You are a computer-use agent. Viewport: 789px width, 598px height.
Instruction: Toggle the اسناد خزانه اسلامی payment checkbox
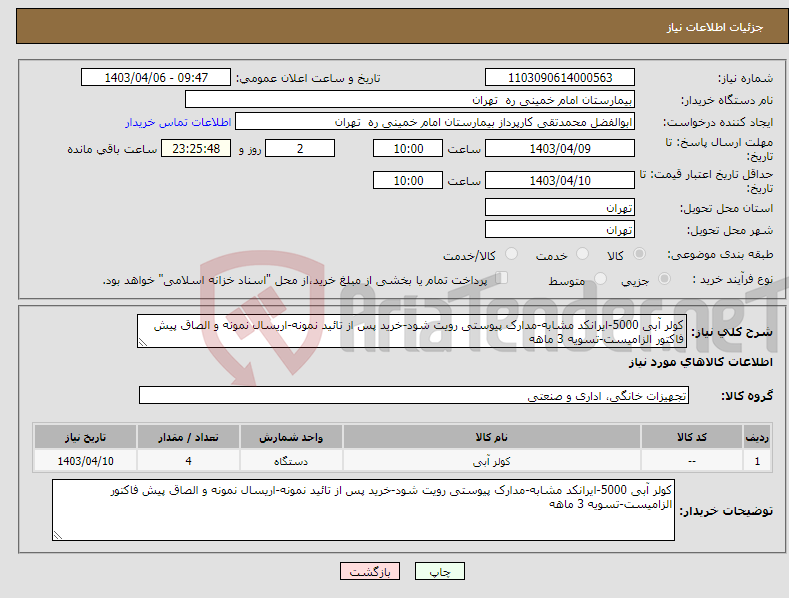click(501, 278)
